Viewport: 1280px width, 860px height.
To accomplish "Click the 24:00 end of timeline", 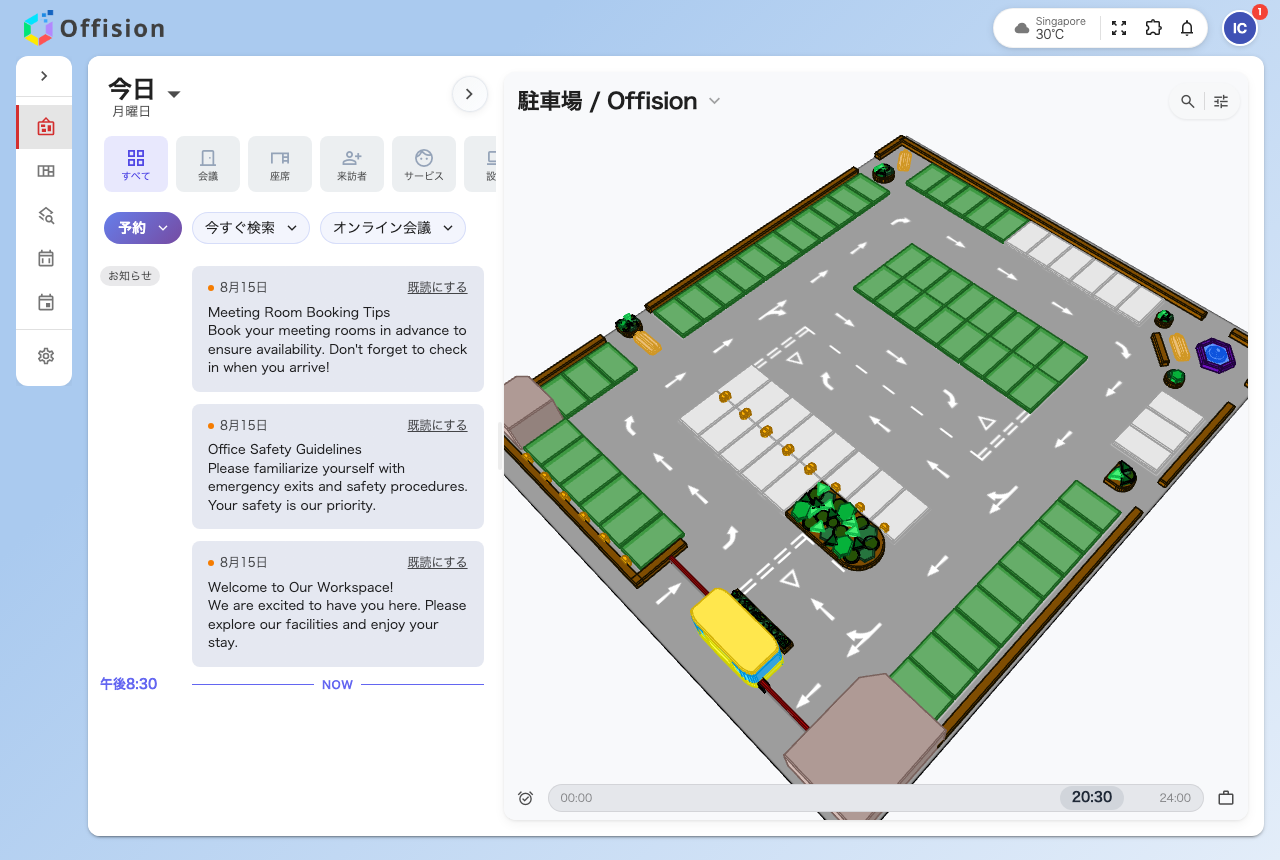I will [x=1175, y=798].
